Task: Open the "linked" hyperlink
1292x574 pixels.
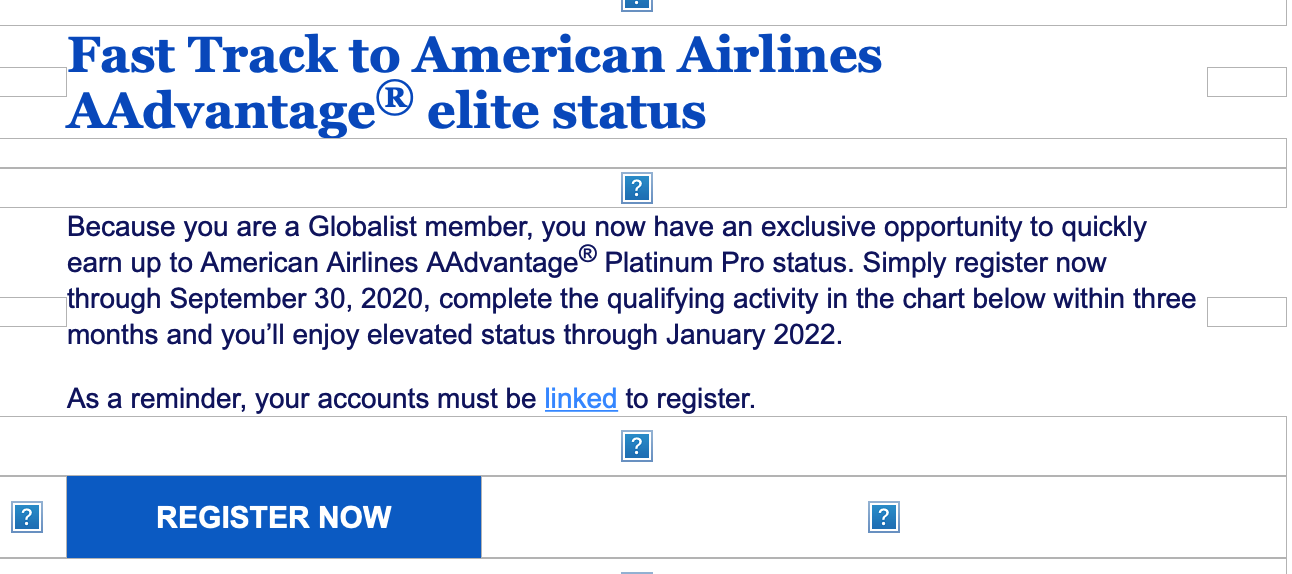Action: point(581,399)
